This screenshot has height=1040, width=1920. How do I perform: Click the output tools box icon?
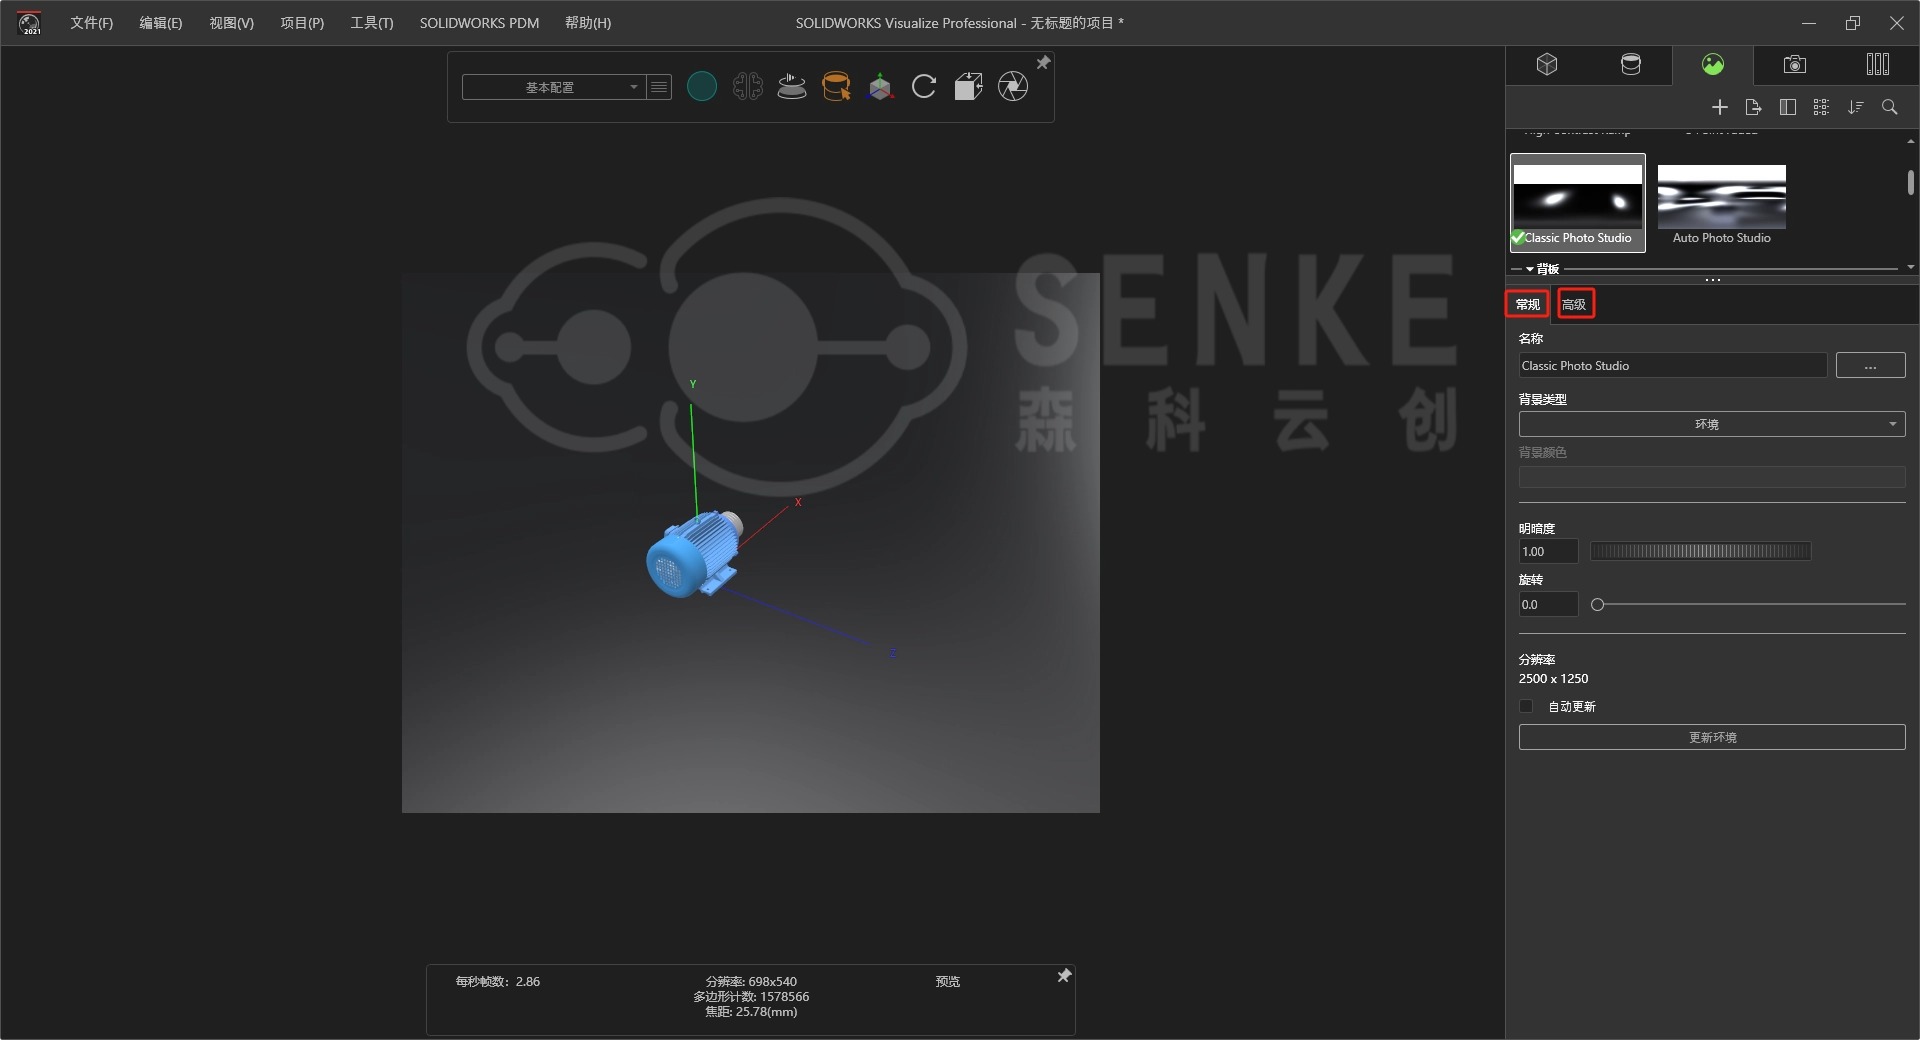click(x=968, y=87)
